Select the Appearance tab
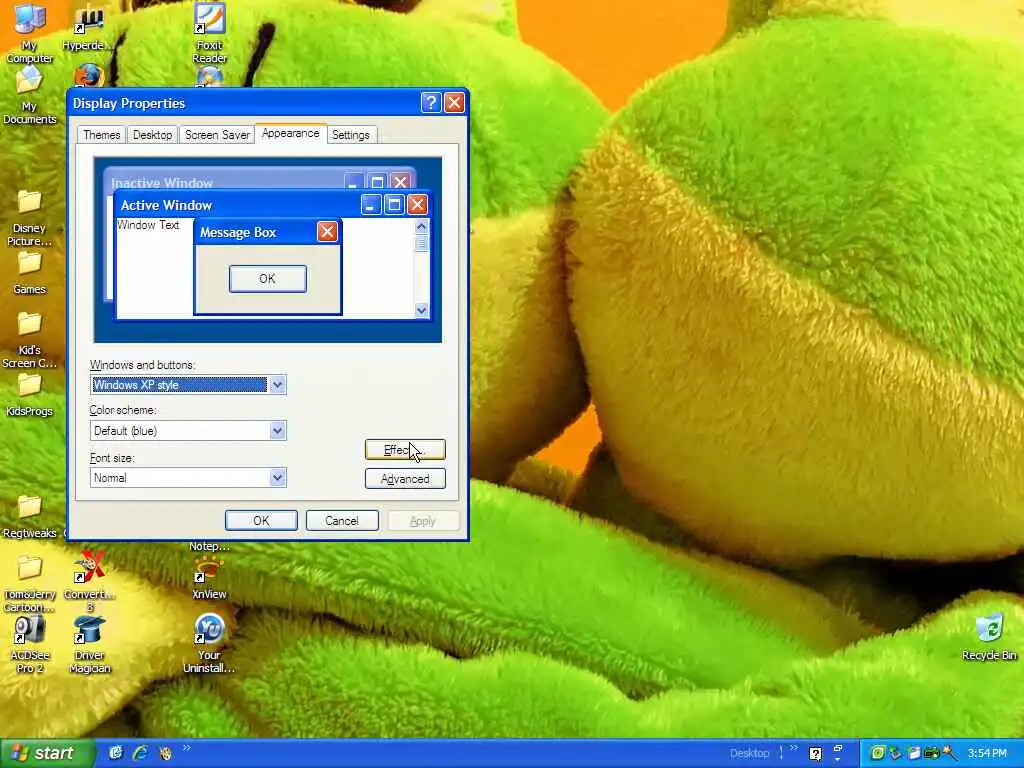This screenshot has height=768, width=1024. (291, 133)
